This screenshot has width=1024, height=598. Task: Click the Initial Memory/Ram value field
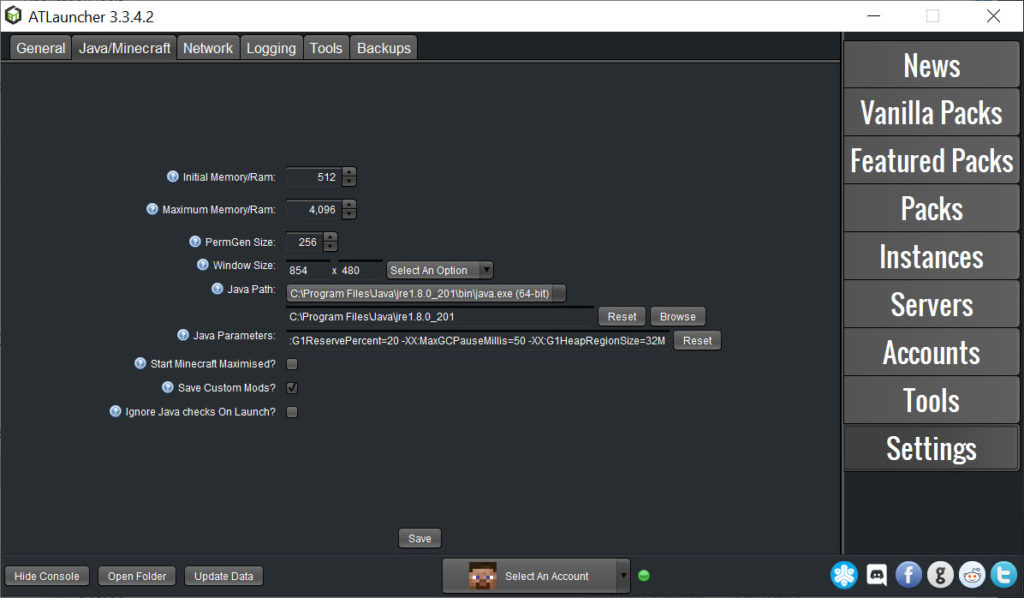(314, 177)
